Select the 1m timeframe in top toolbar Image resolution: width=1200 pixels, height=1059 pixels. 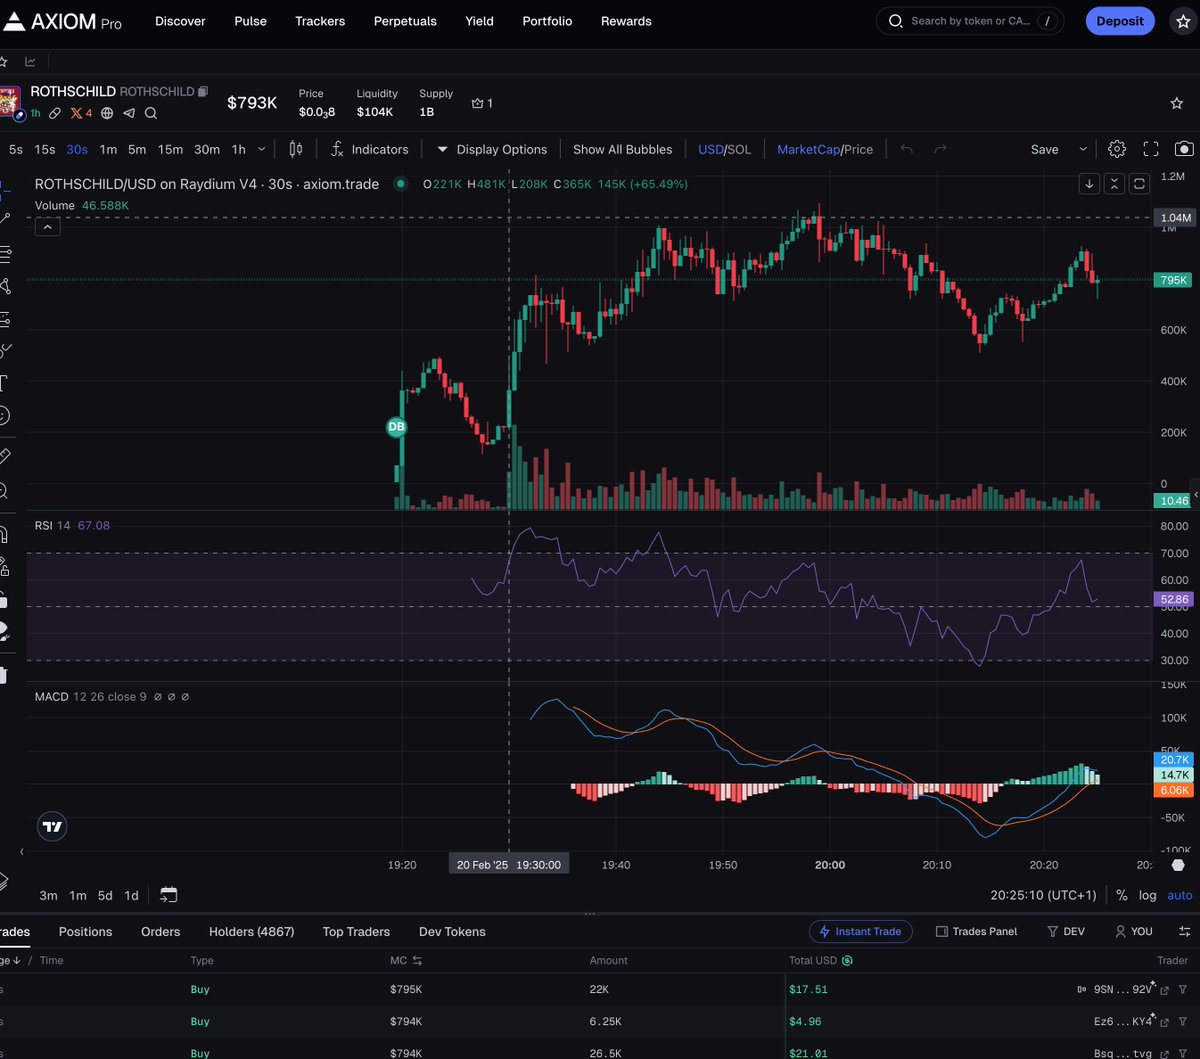pos(108,149)
